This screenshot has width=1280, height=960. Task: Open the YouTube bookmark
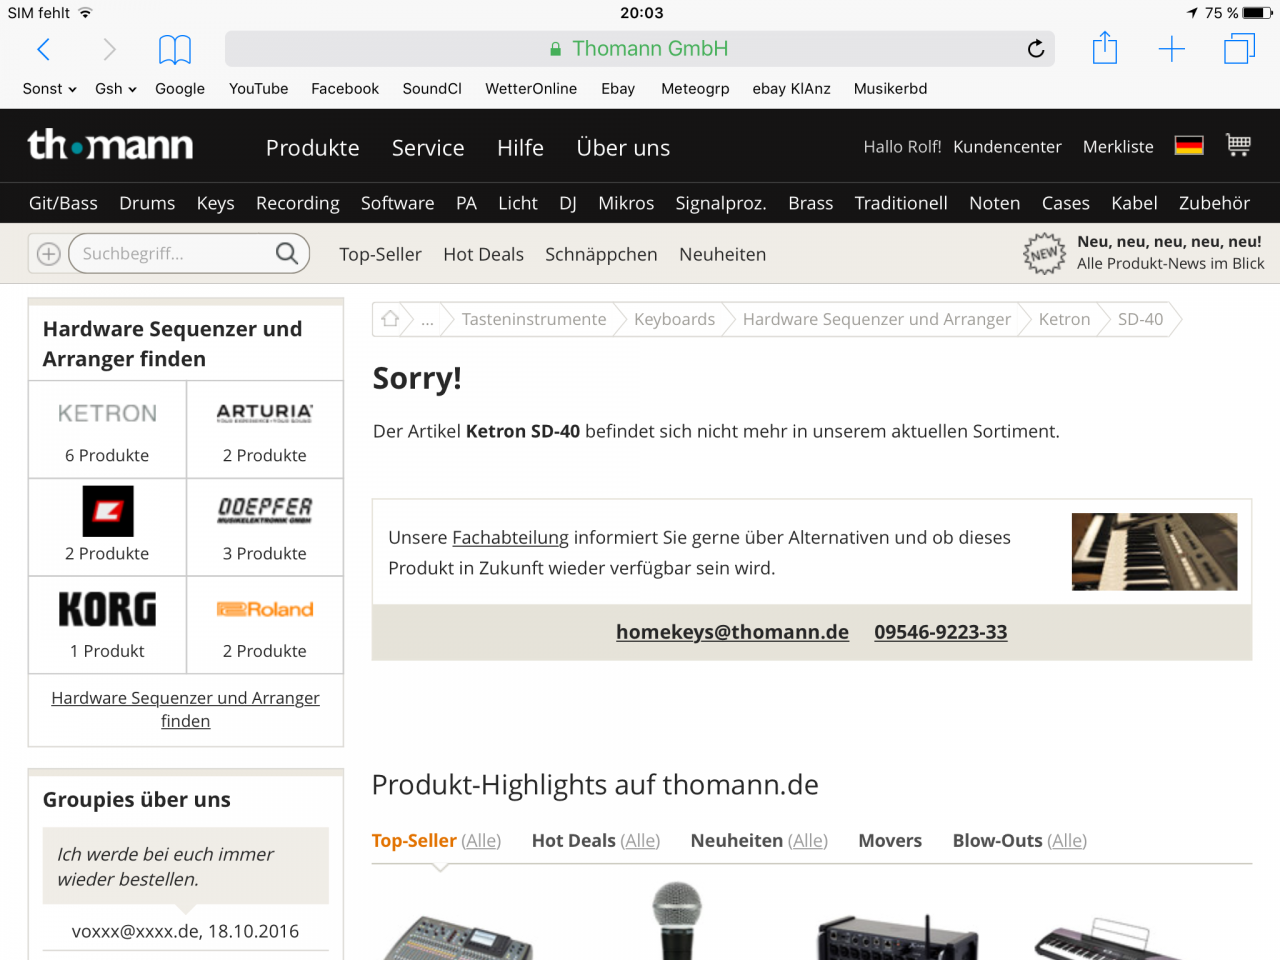pyautogui.click(x=258, y=89)
